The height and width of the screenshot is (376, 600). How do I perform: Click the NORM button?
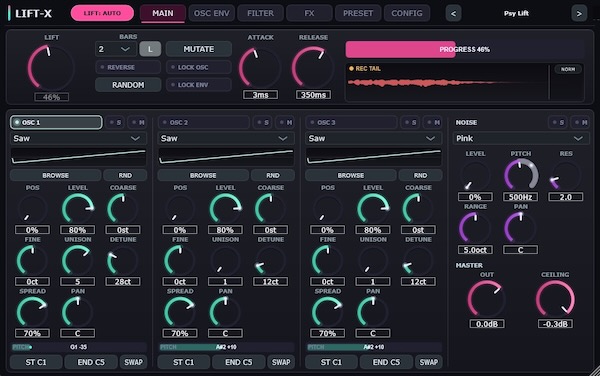pos(568,69)
